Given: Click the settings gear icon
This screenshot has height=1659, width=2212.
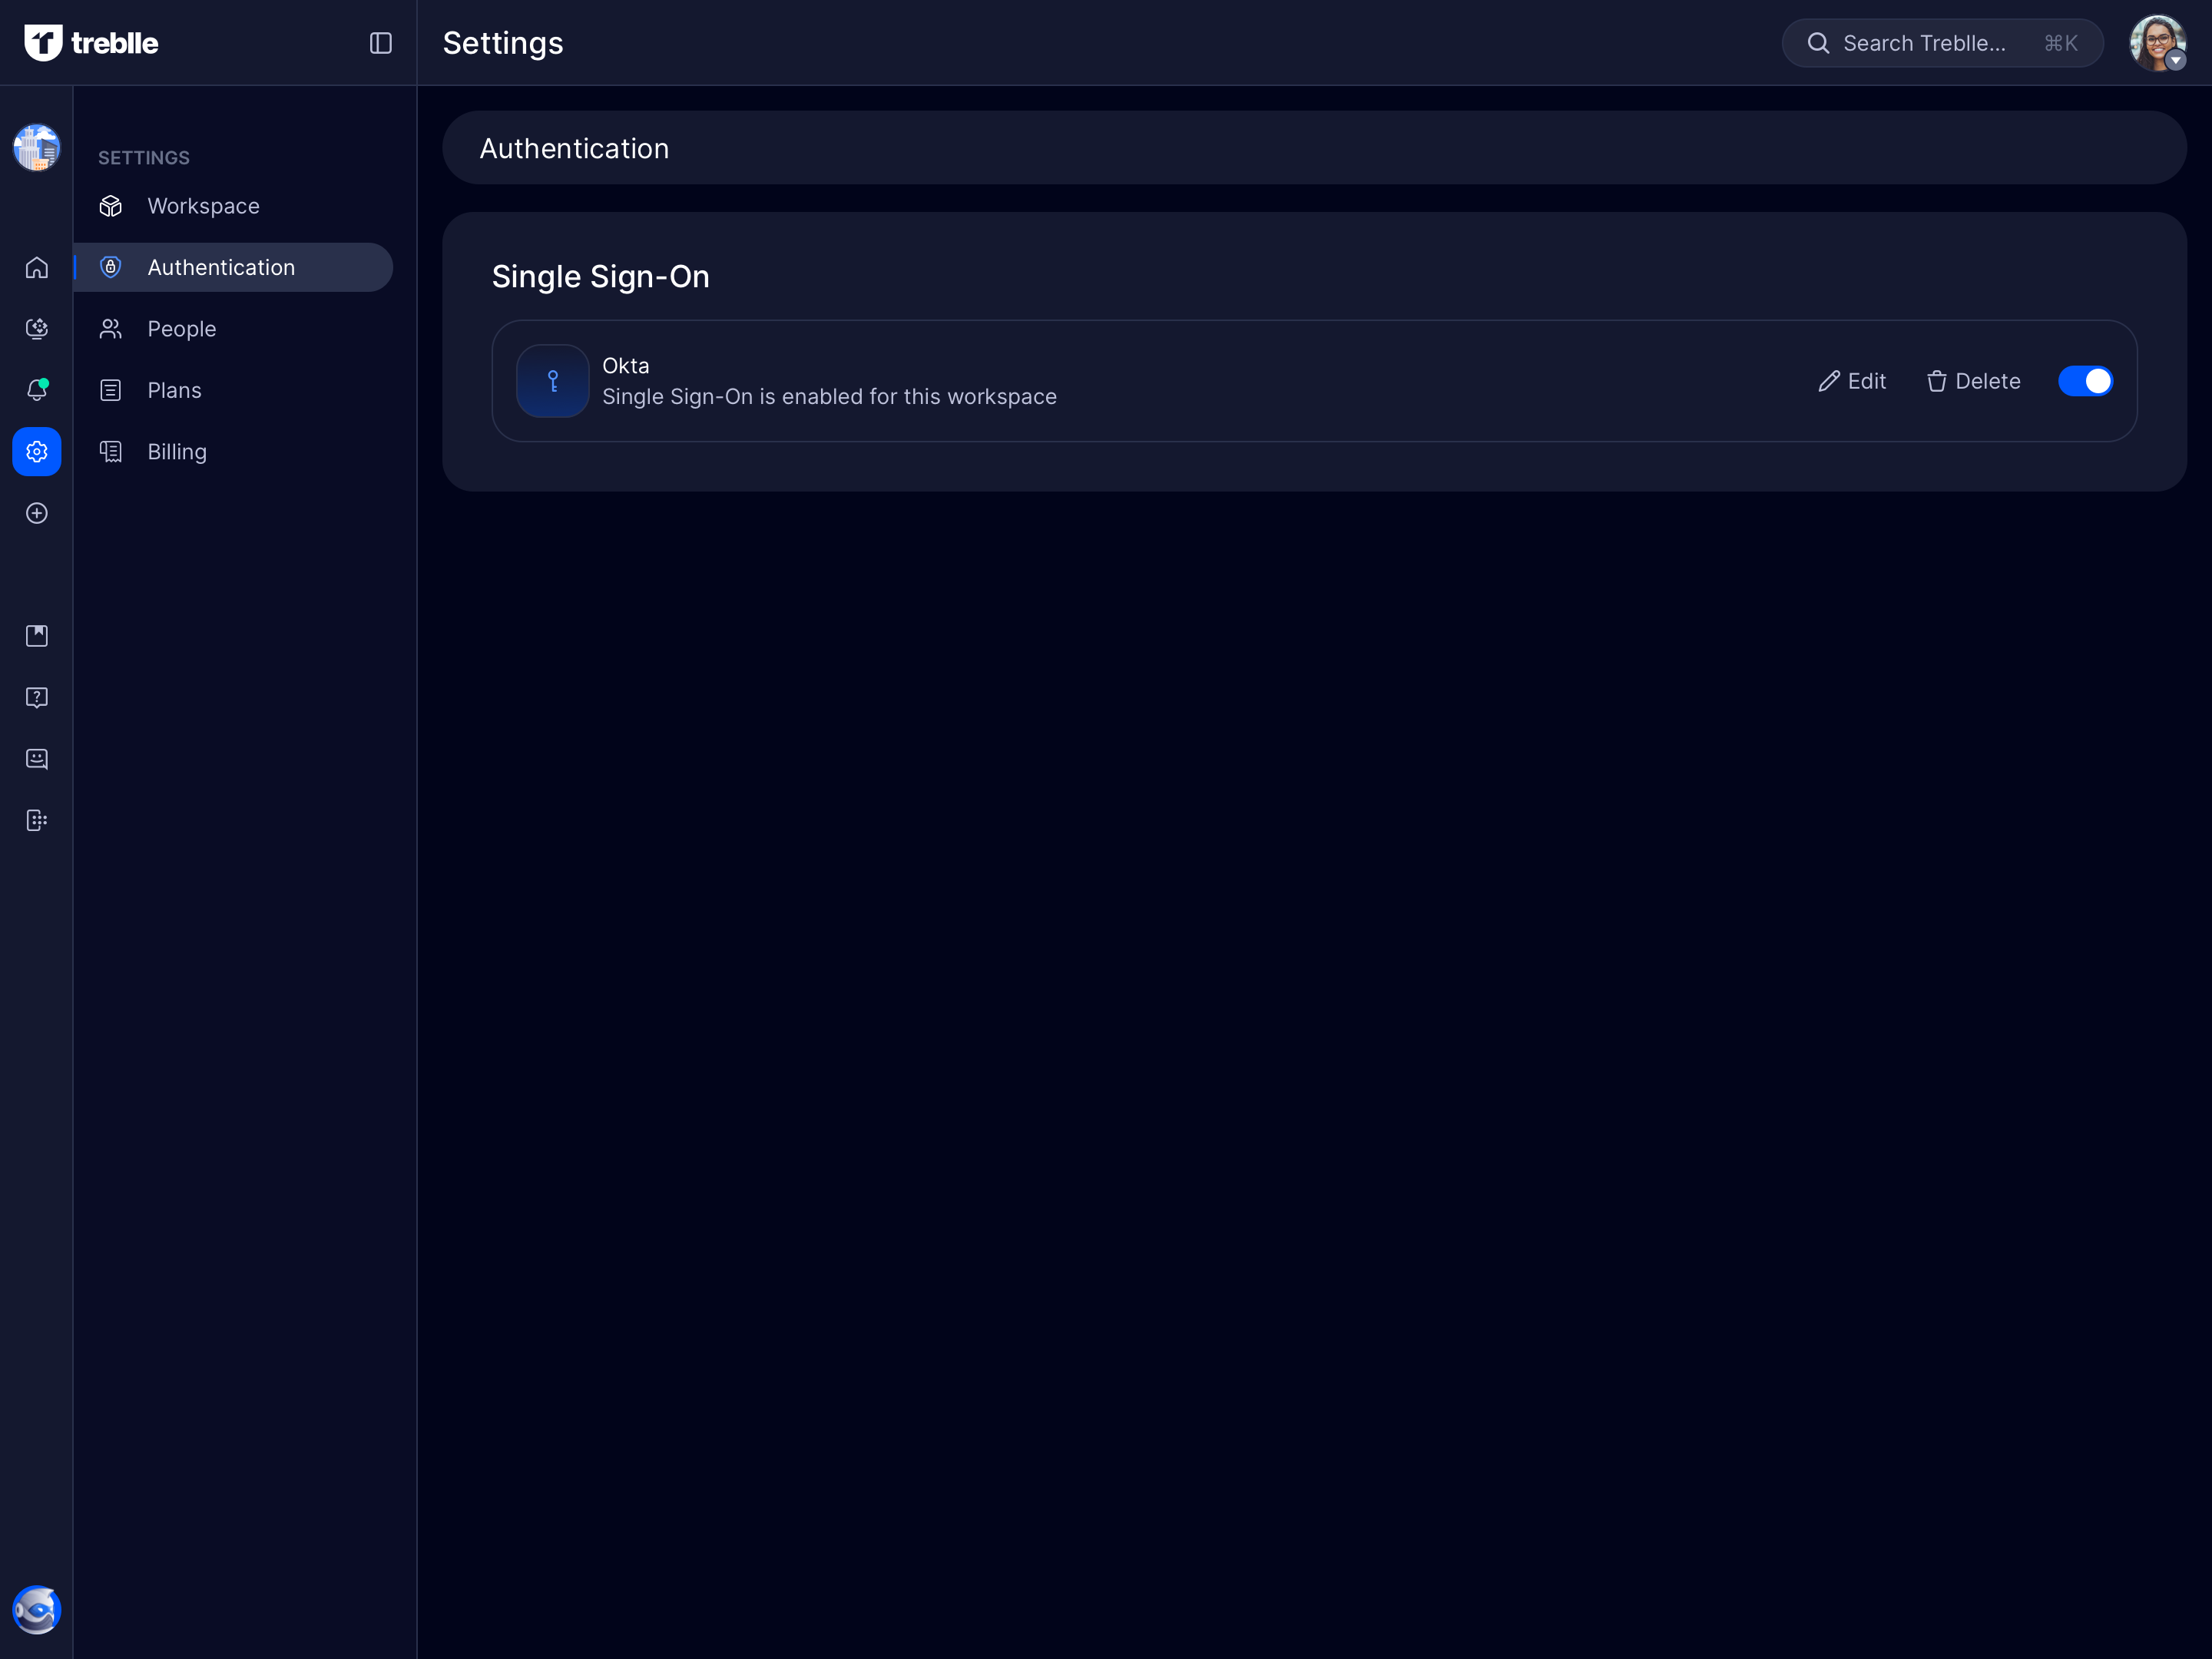Looking at the screenshot, I should (x=37, y=452).
